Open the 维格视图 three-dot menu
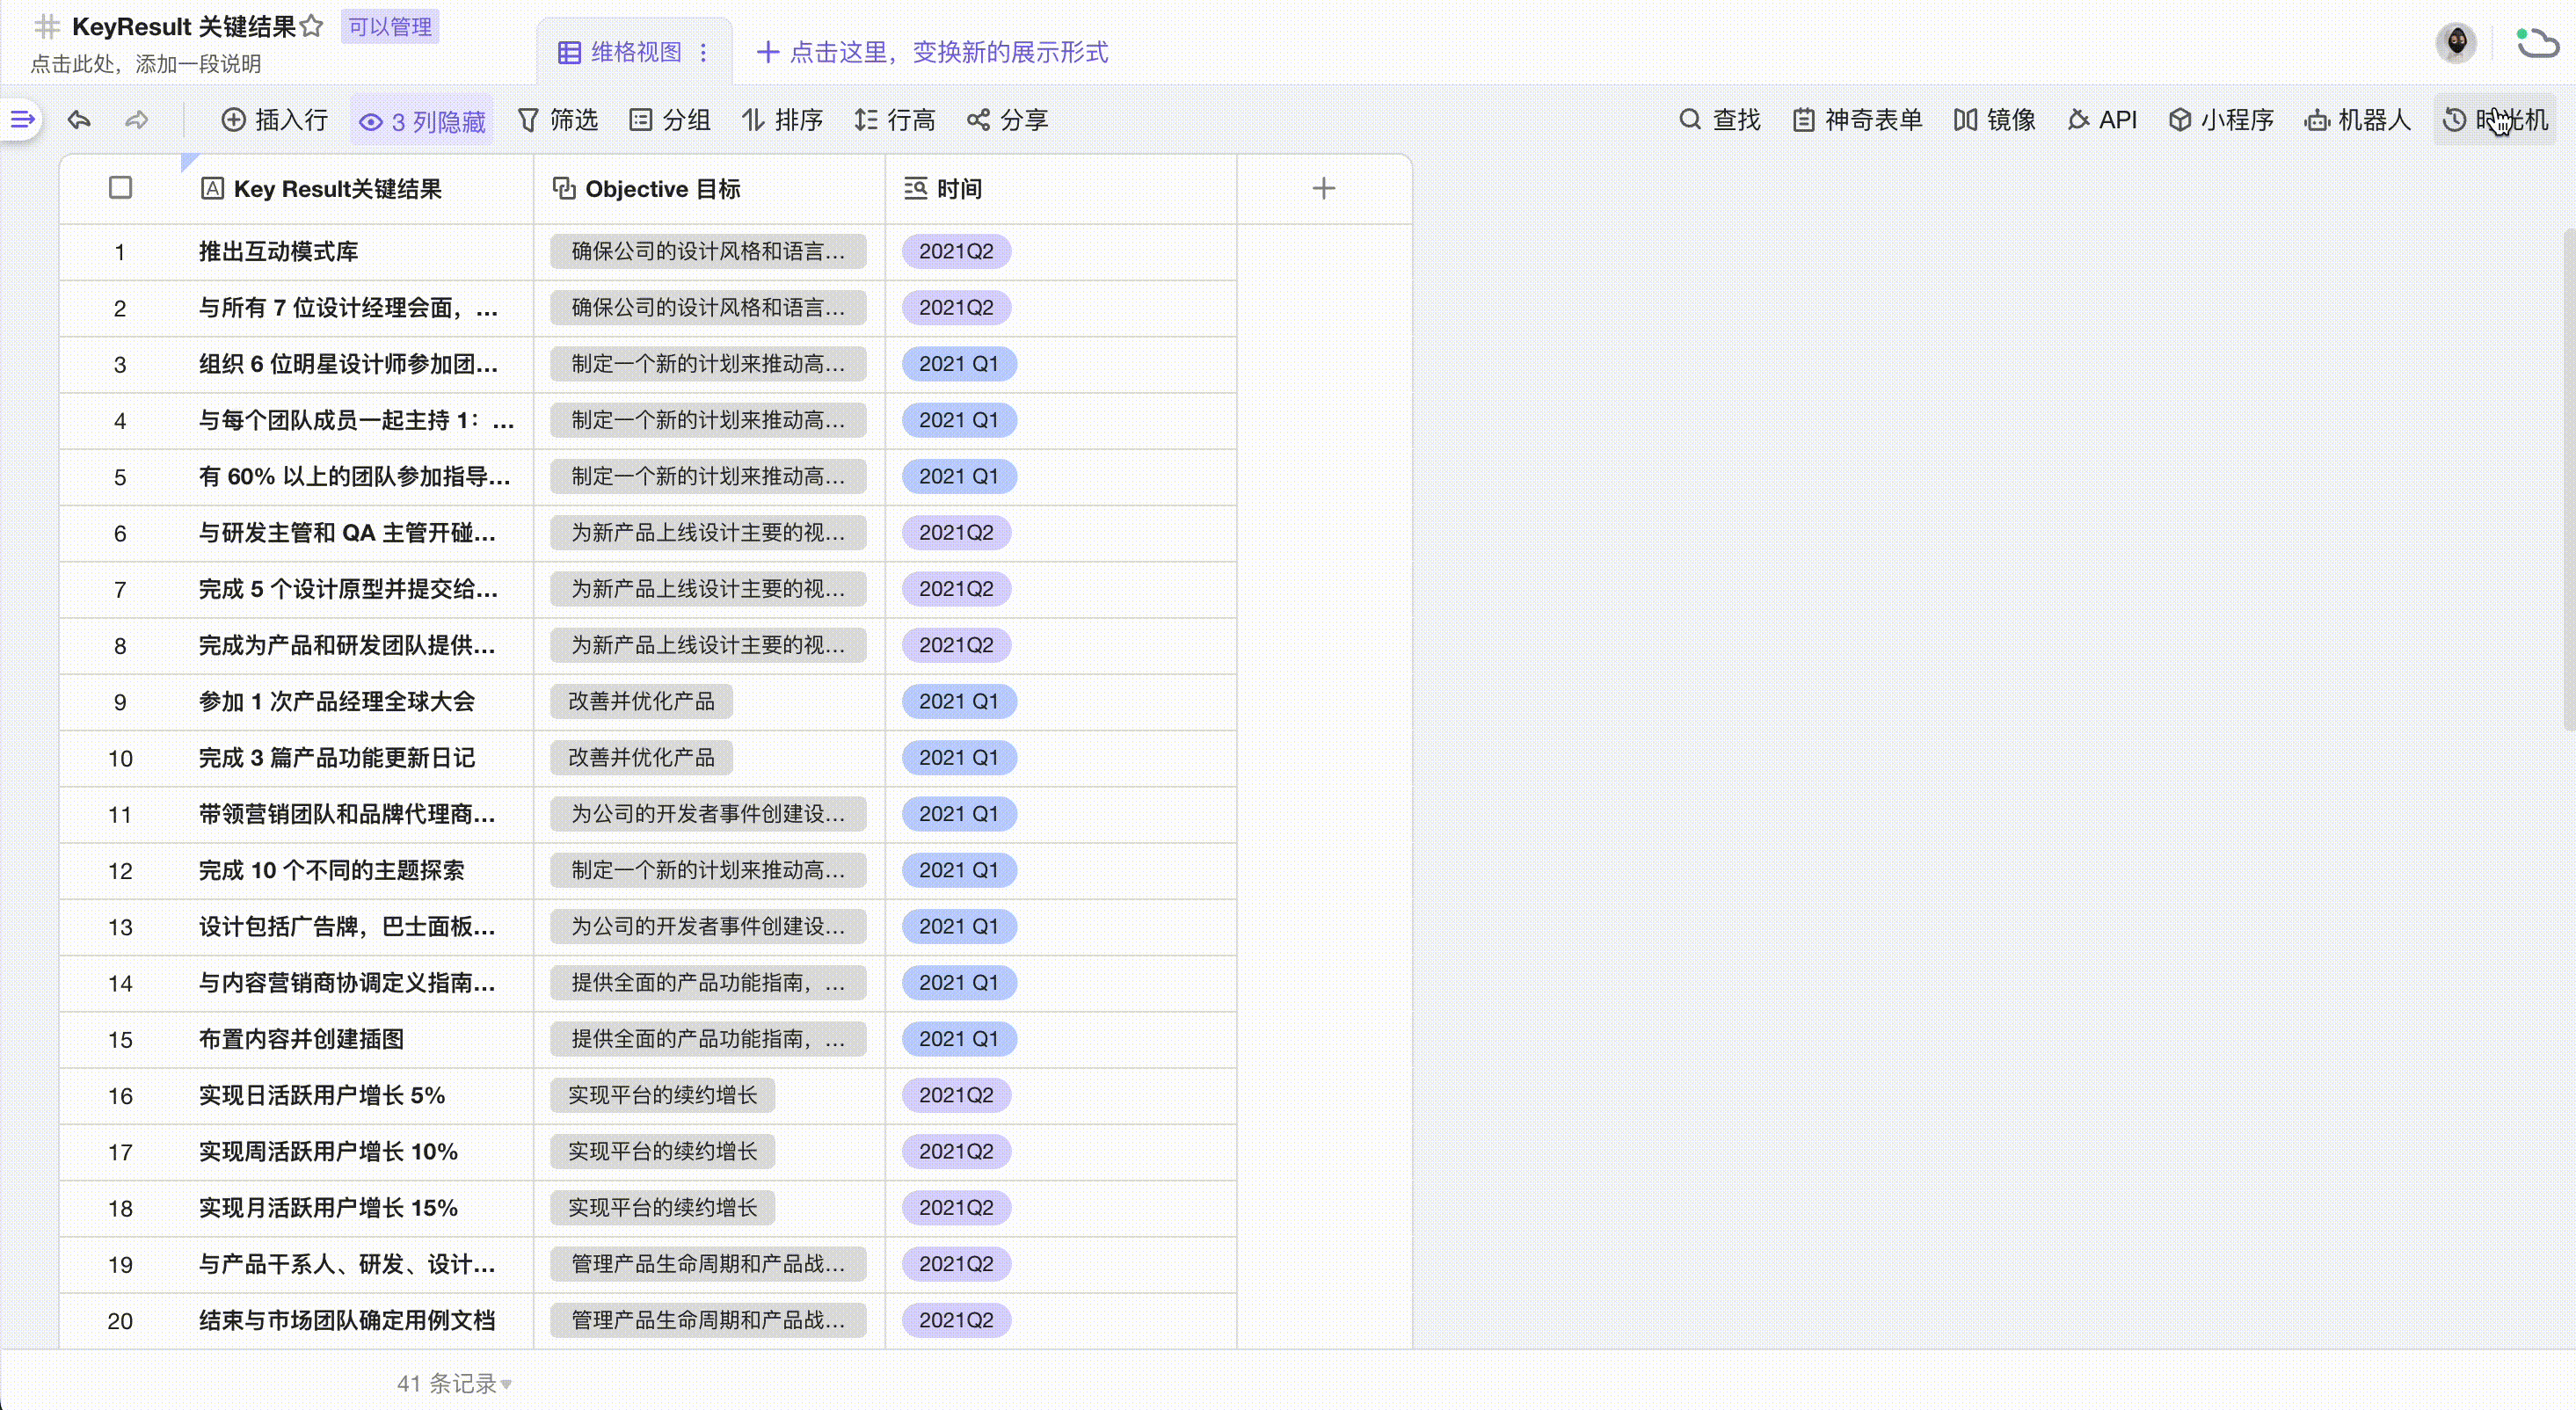The width and height of the screenshot is (2576, 1410). (704, 52)
